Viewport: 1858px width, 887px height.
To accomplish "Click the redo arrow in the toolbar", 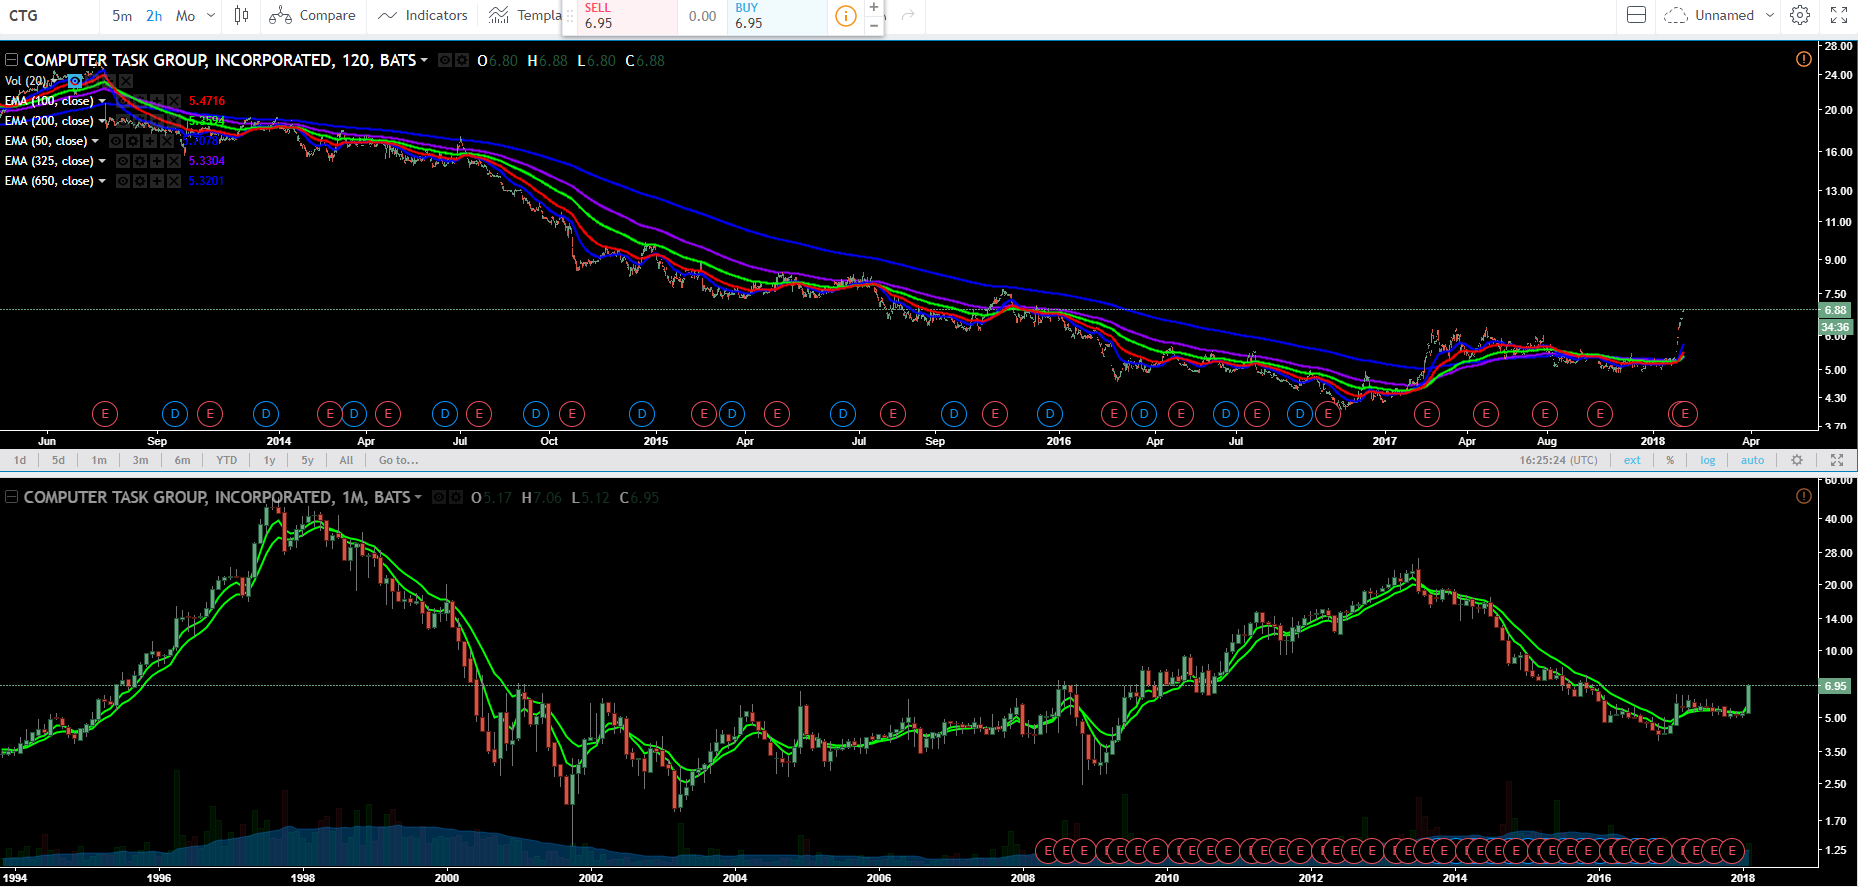I will click(908, 15).
